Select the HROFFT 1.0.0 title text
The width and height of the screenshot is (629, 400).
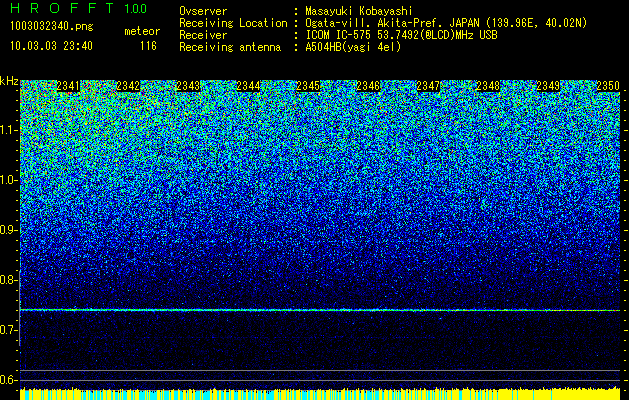pos(78,8)
